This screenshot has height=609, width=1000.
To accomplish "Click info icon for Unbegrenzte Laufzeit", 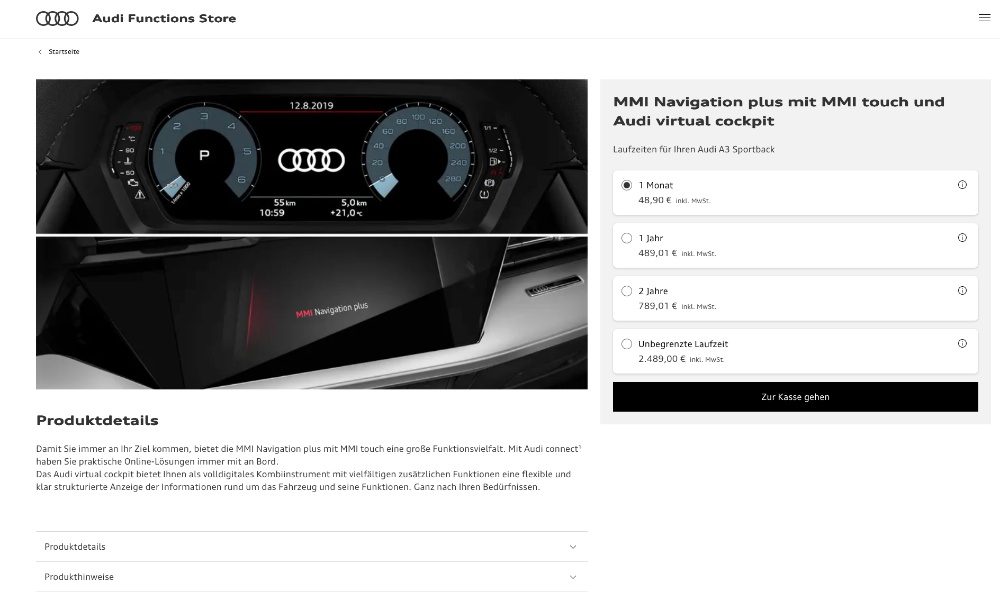I will tap(962, 344).
